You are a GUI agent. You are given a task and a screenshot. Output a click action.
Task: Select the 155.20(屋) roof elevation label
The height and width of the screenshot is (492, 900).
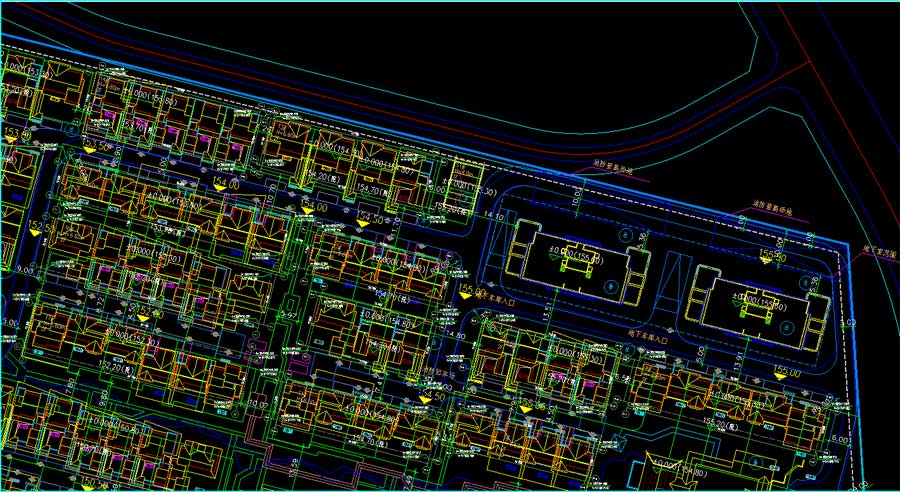[720, 425]
